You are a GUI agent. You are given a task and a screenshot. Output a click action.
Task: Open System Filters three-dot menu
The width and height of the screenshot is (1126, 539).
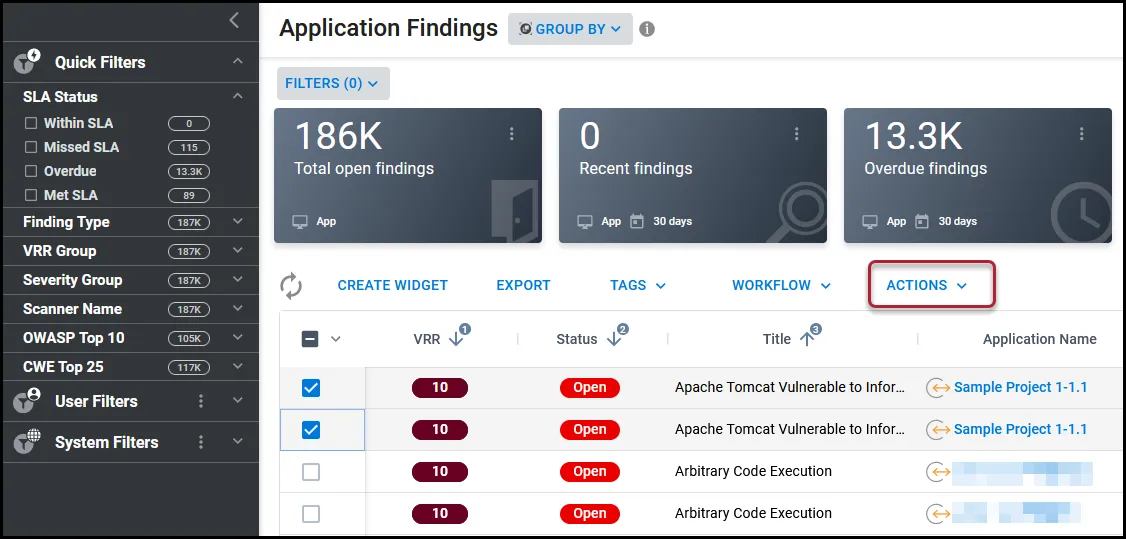click(x=201, y=441)
